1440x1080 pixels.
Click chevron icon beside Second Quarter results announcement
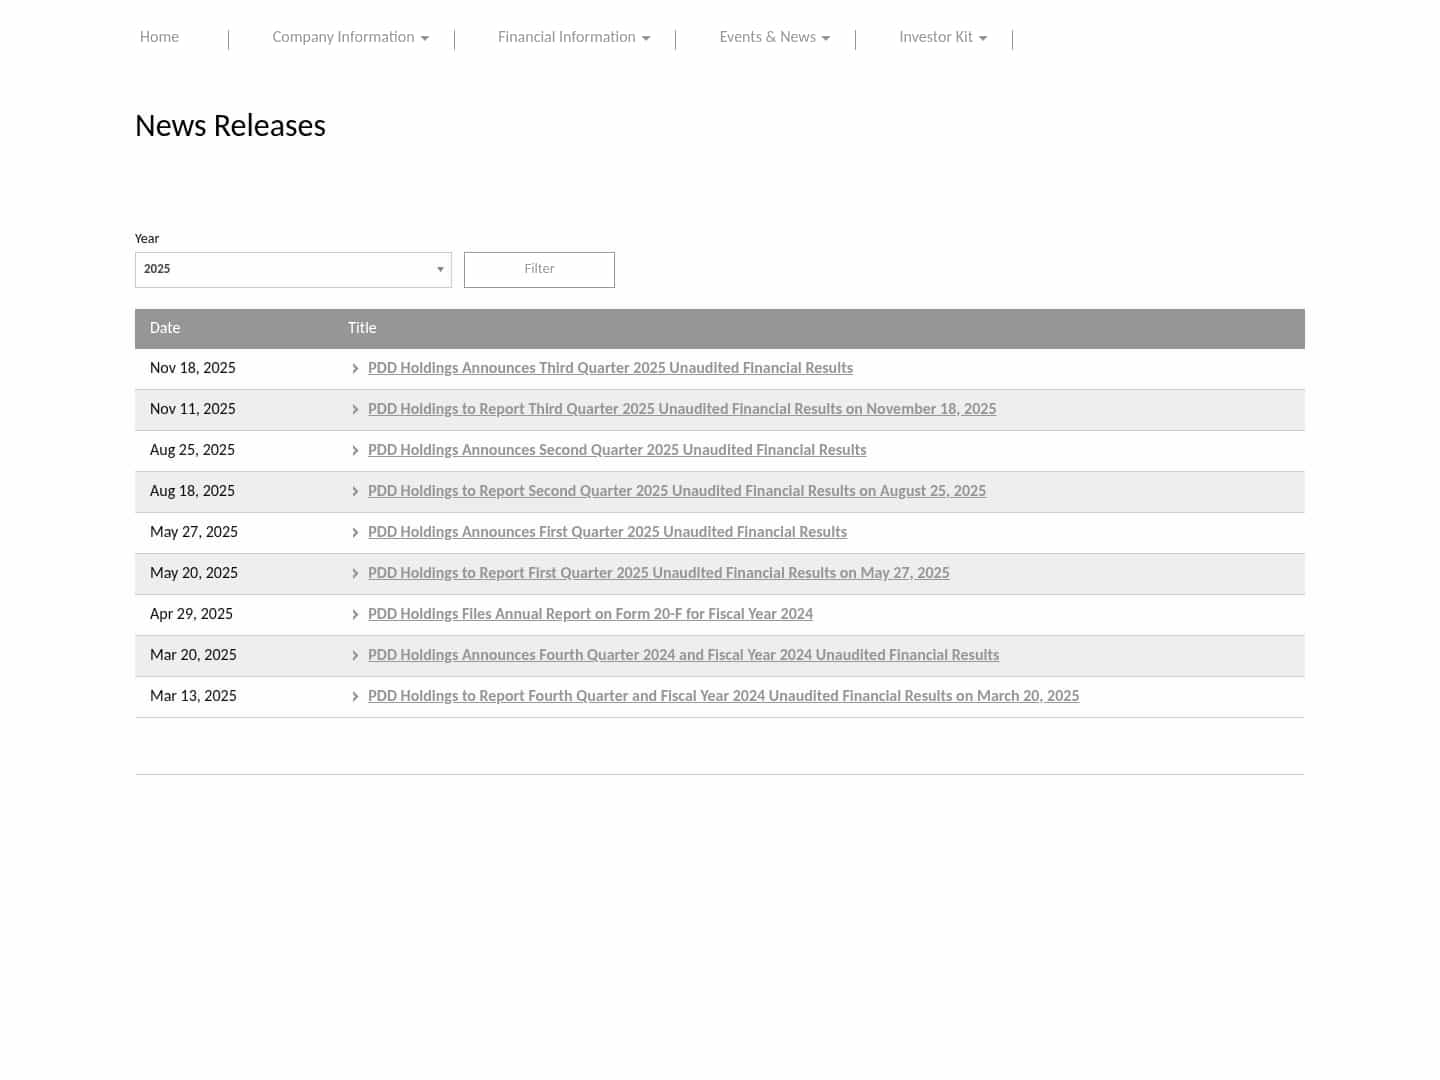(355, 451)
